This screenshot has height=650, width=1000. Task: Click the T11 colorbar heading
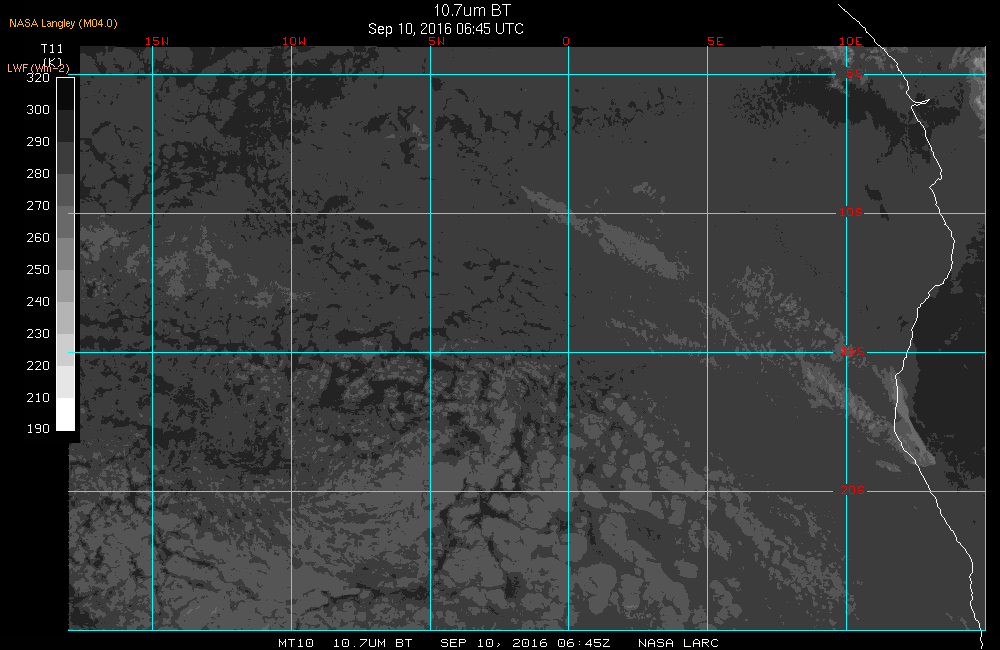click(x=52, y=48)
